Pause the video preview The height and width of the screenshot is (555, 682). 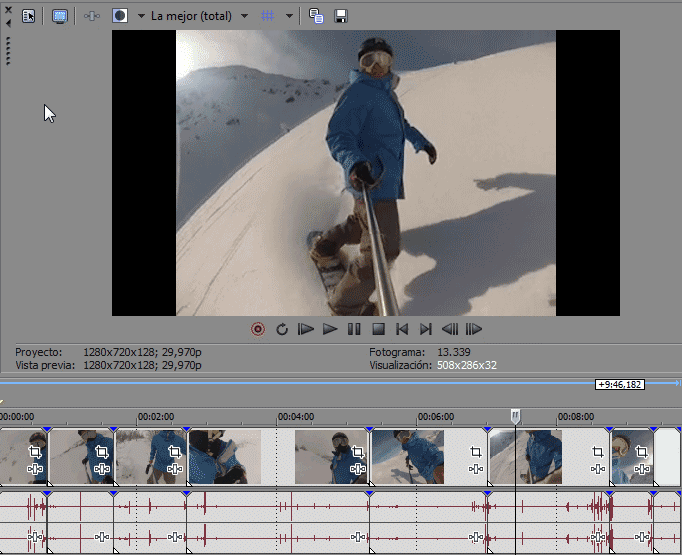(x=354, y=329)
